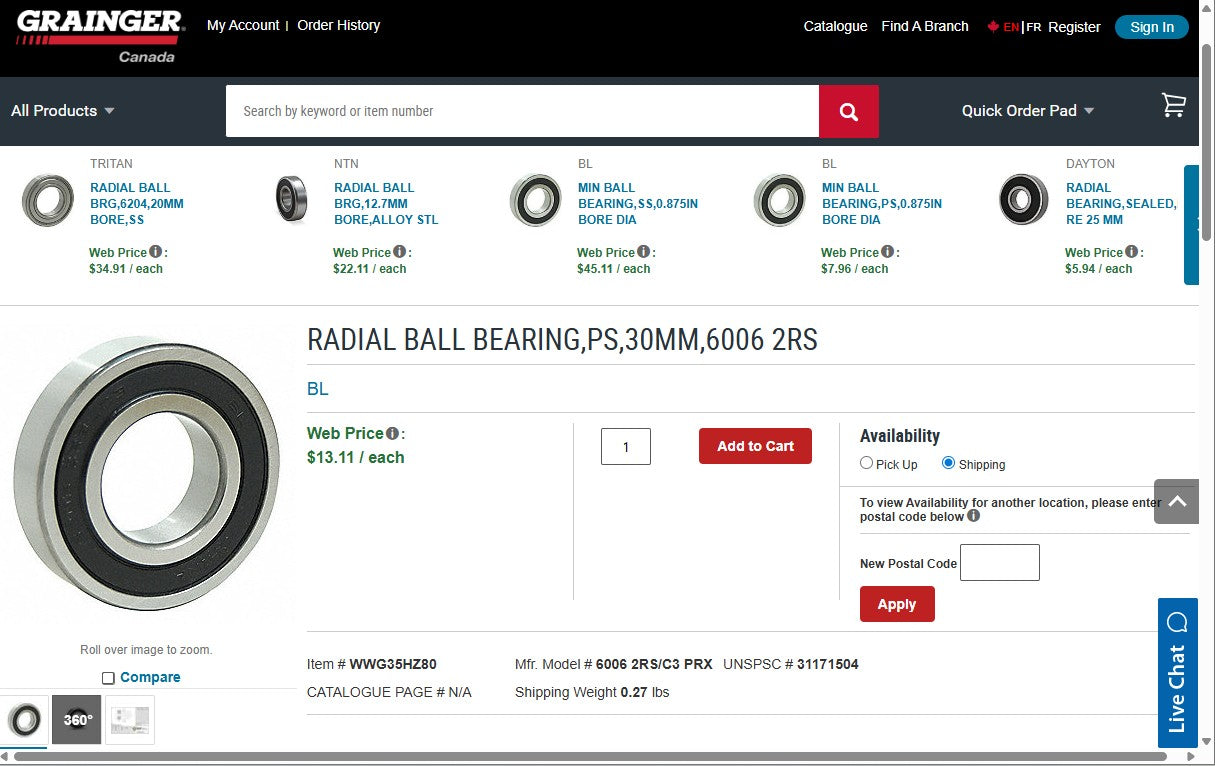
Task: Select the Shipping radio option
Action: (948, 463)
